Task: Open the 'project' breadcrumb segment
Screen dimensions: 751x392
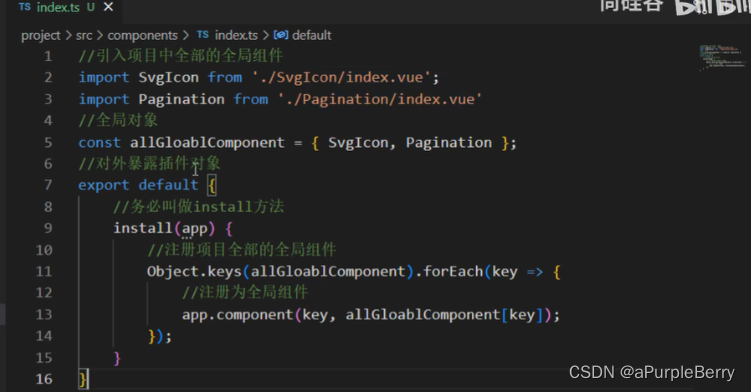Action: point(41,35)
